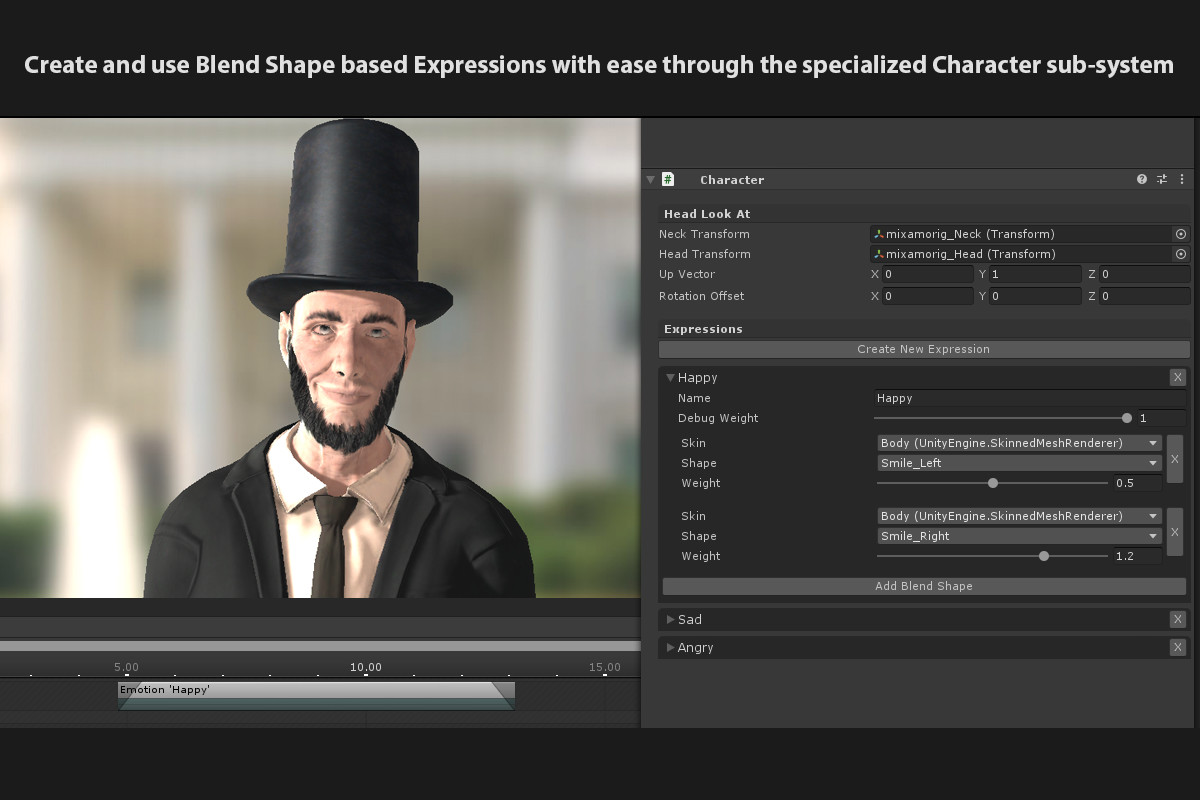This screenshot has width=1200, height=800.
Task: Remove the Smile_Right blend shape entry
Action: (1175, 532)
